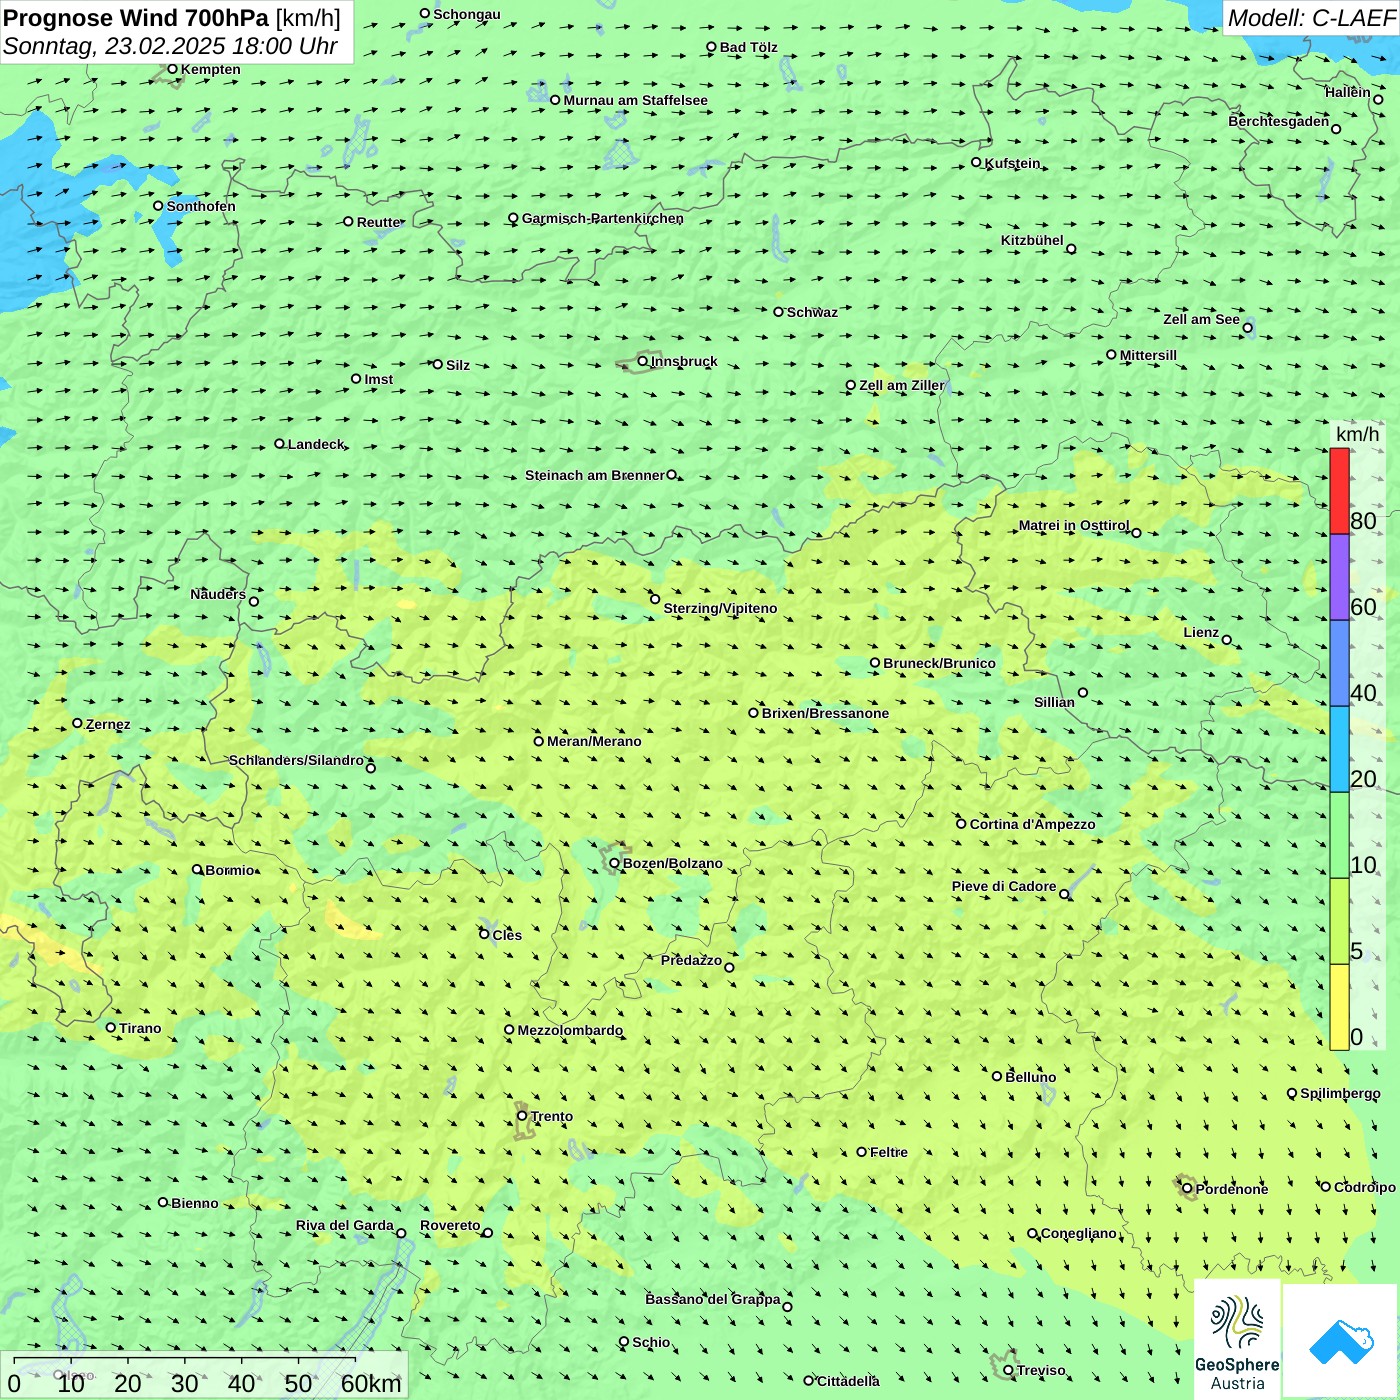
Task: Click the Sillian label
Action: click(x=1054, y=702)
